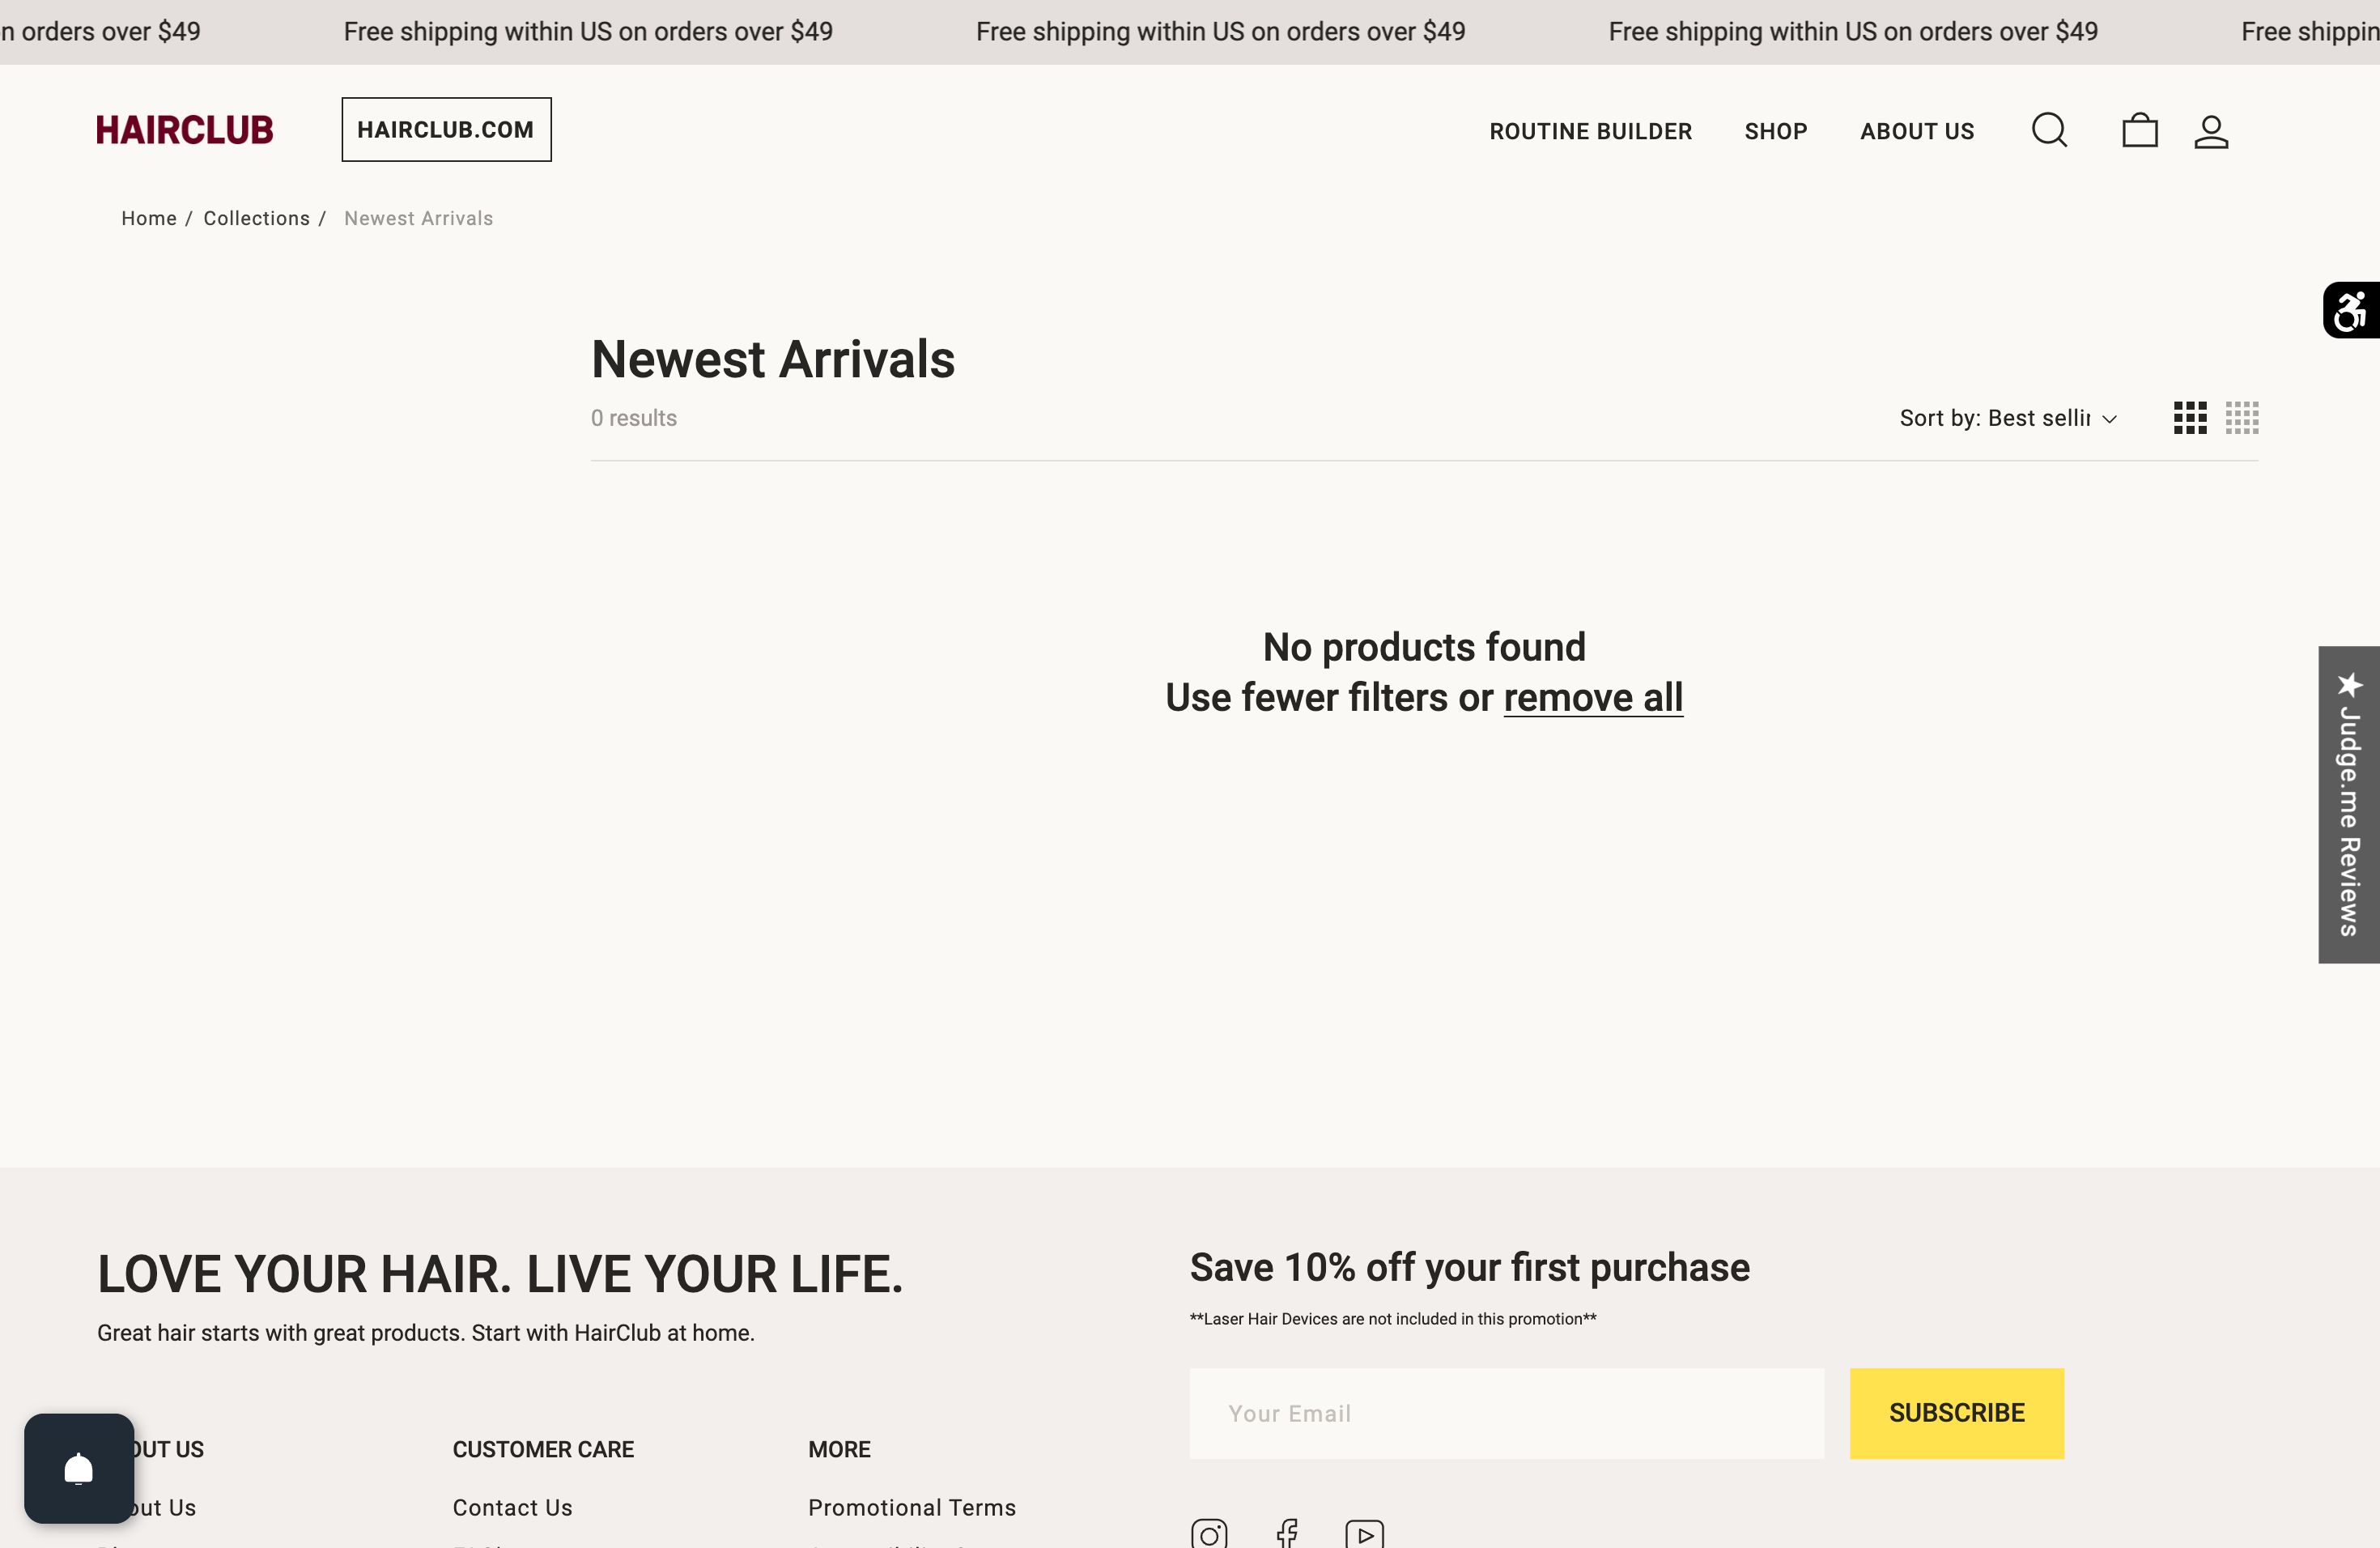Screen dimensions: 2380x1548
Task: Click the remove all filters link
Action: tap(1593, 697)
